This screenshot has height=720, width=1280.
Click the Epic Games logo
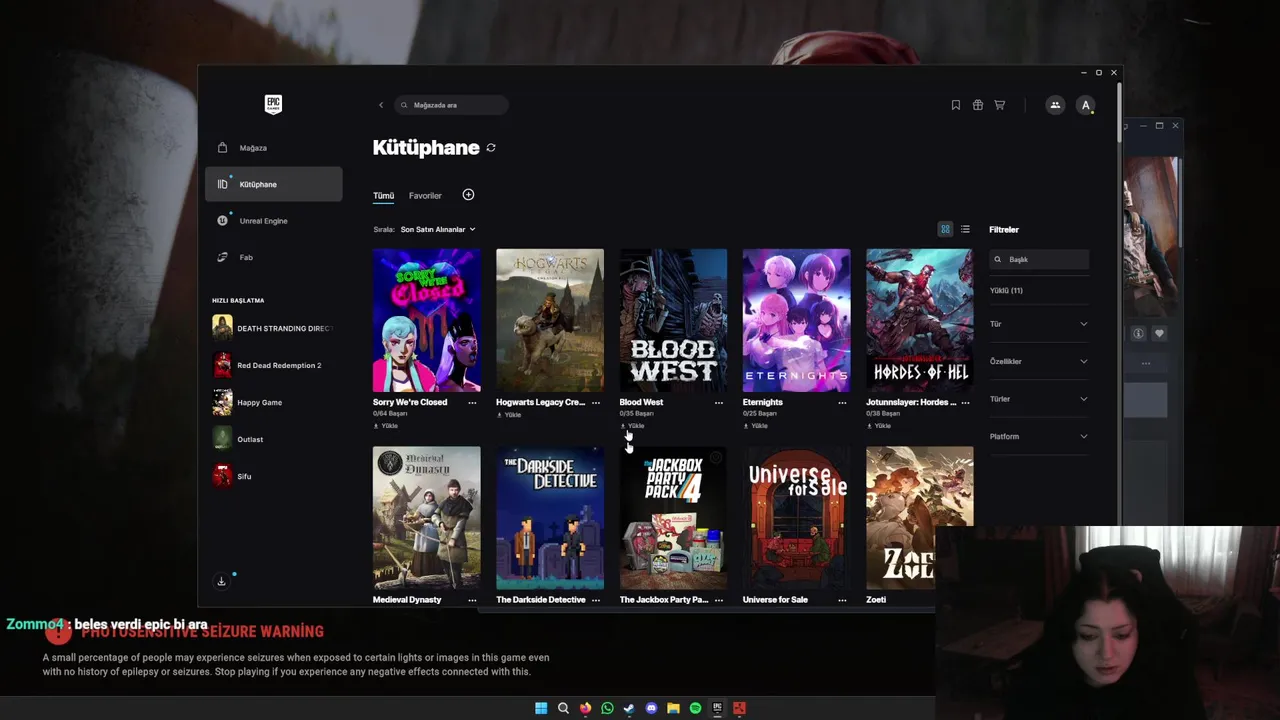[x=273, y=104]
